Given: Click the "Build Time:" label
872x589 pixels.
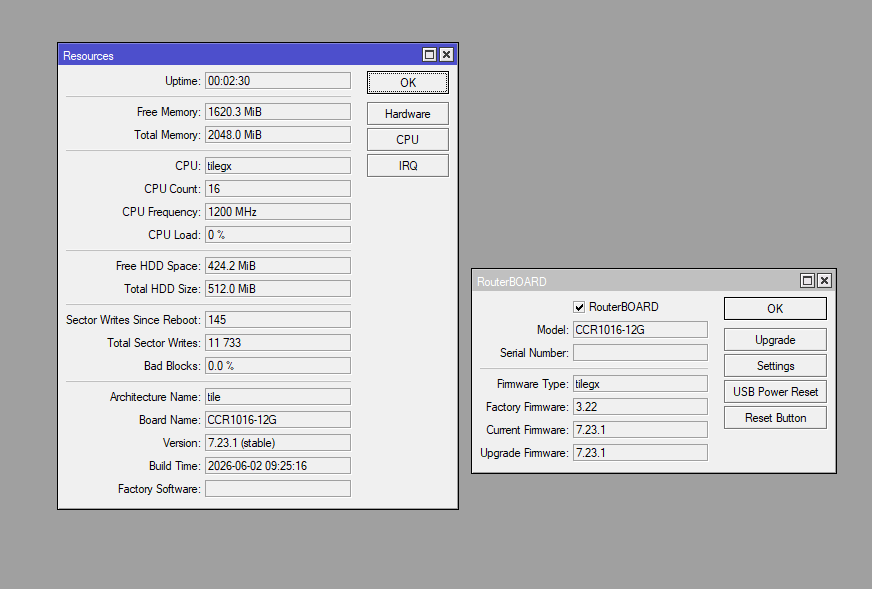Looking at the screenshot, I should tap(175, 466).
